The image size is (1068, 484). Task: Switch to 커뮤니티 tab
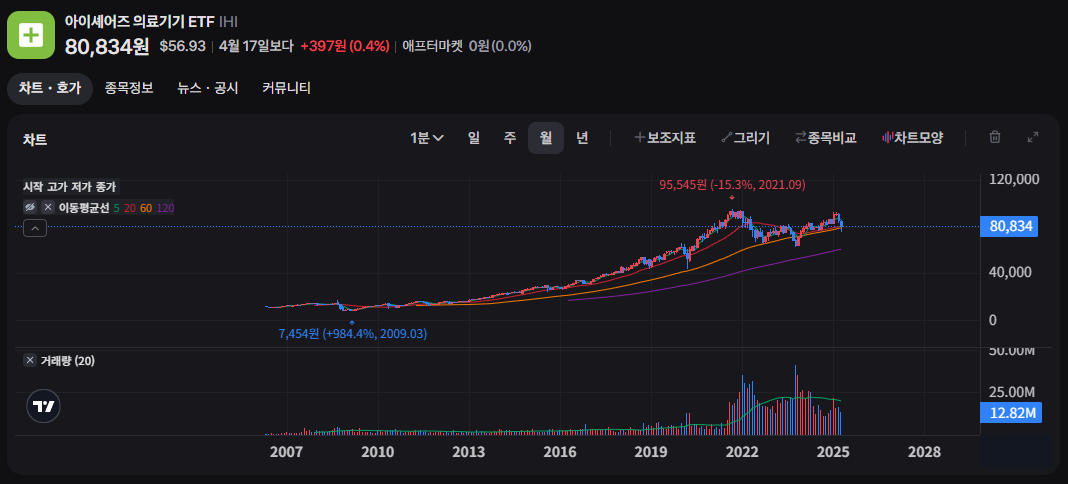286,88
